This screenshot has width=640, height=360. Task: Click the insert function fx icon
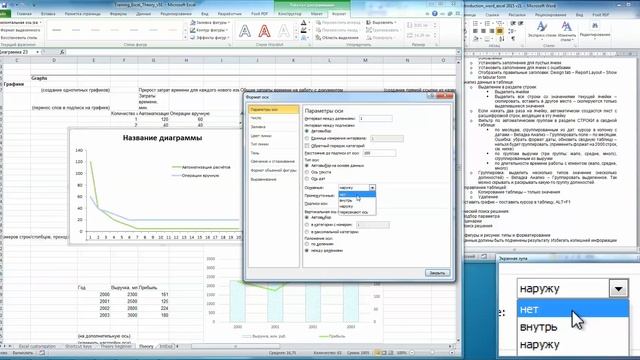coord(62,52)
